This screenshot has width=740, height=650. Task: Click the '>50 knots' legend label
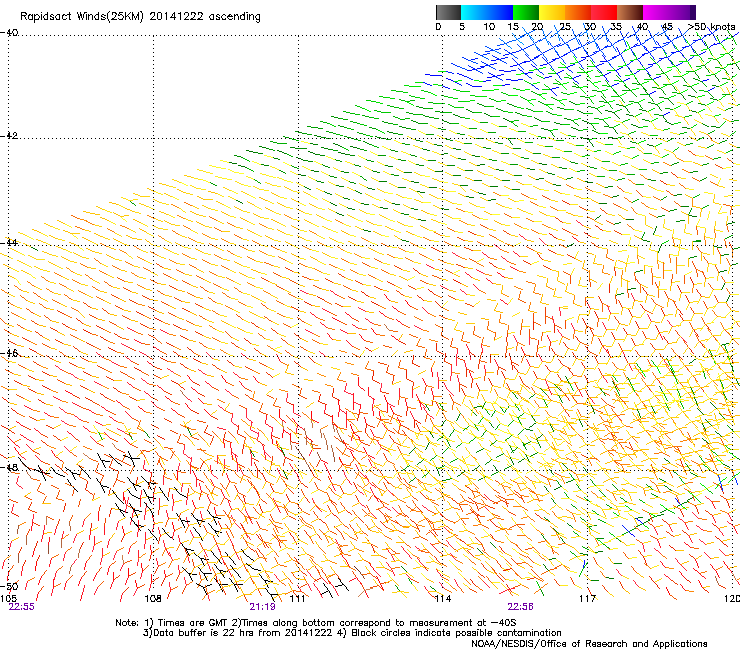click(712, 27)
